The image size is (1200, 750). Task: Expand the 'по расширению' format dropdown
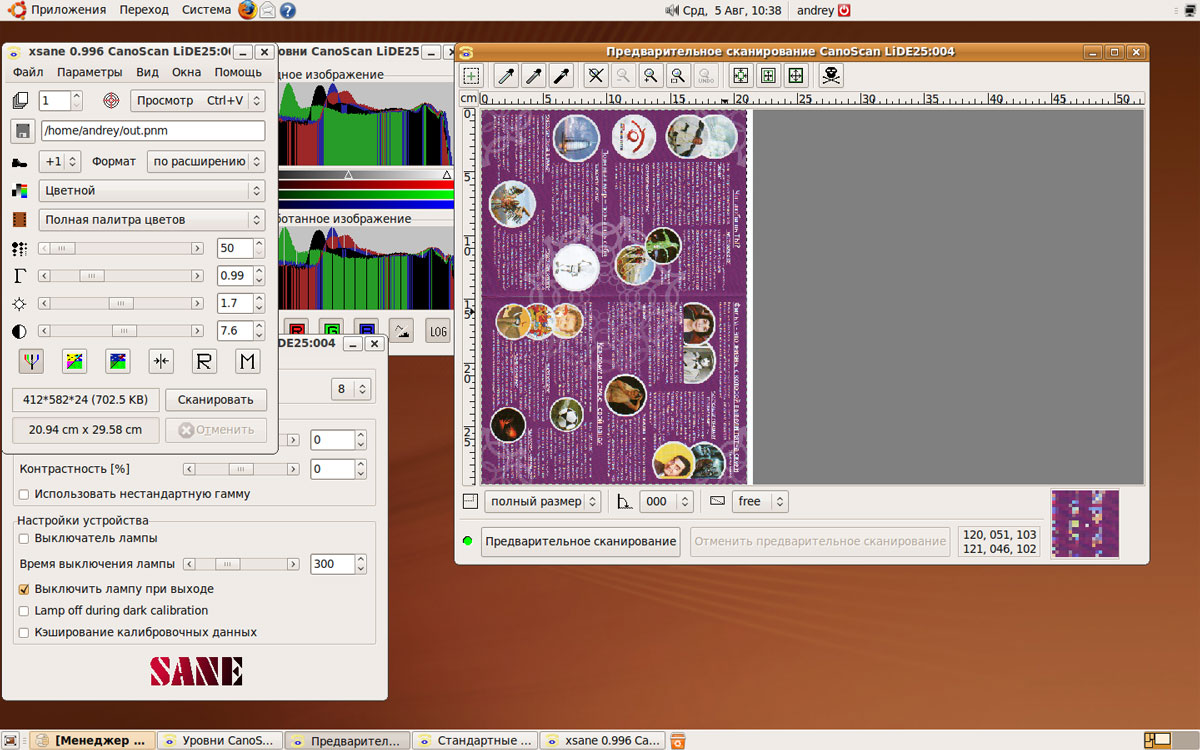(x=205, y=161)
